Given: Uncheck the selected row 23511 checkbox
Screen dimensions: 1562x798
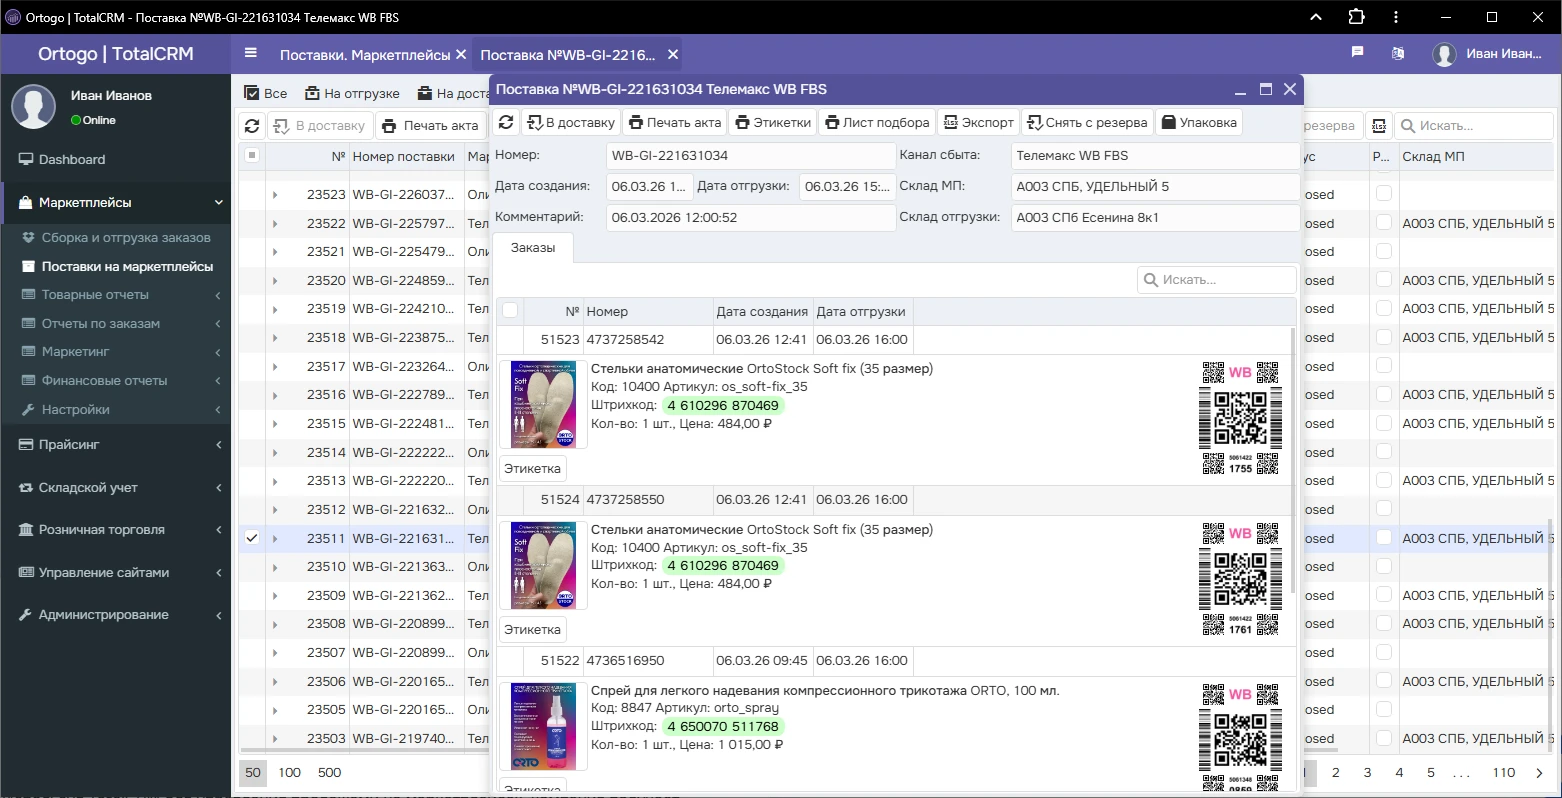Looking at the screenshot, I should click(x=252, y=538).
